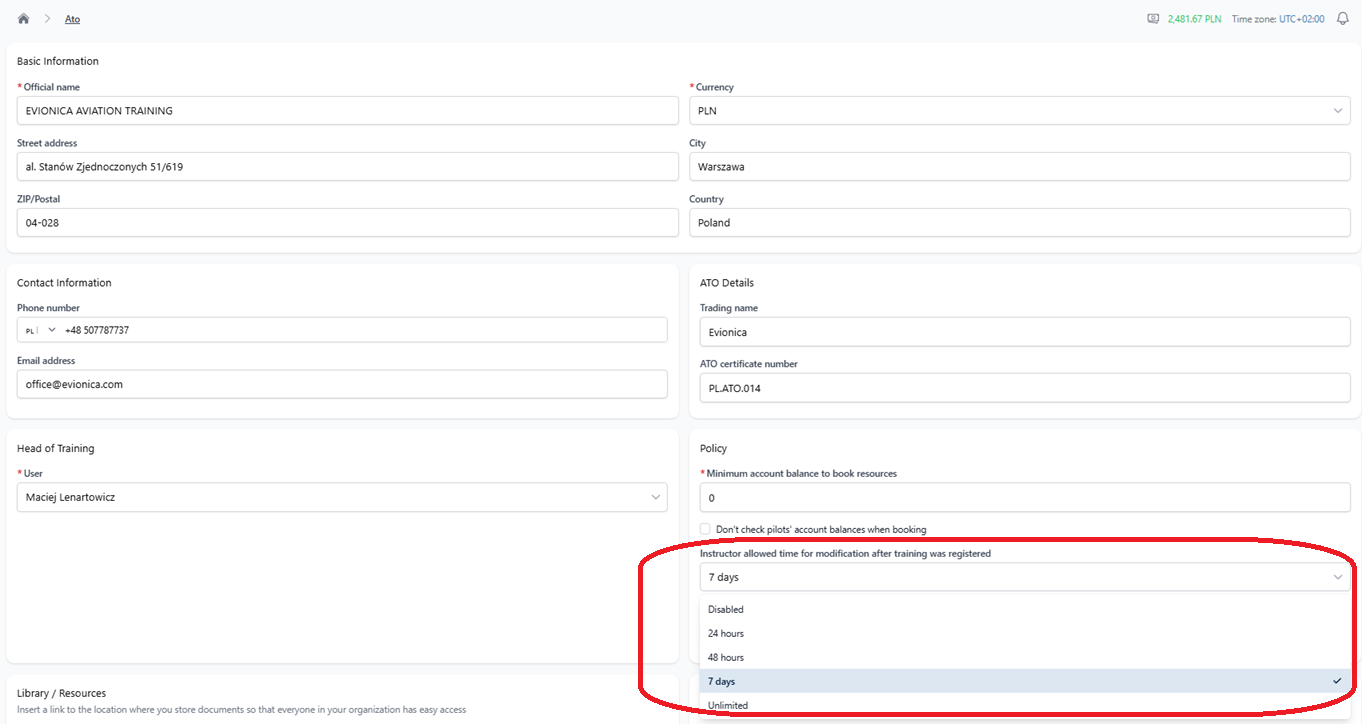
Task: Collapse the 7 days modification time dropdown
Action: (1025, 577)
